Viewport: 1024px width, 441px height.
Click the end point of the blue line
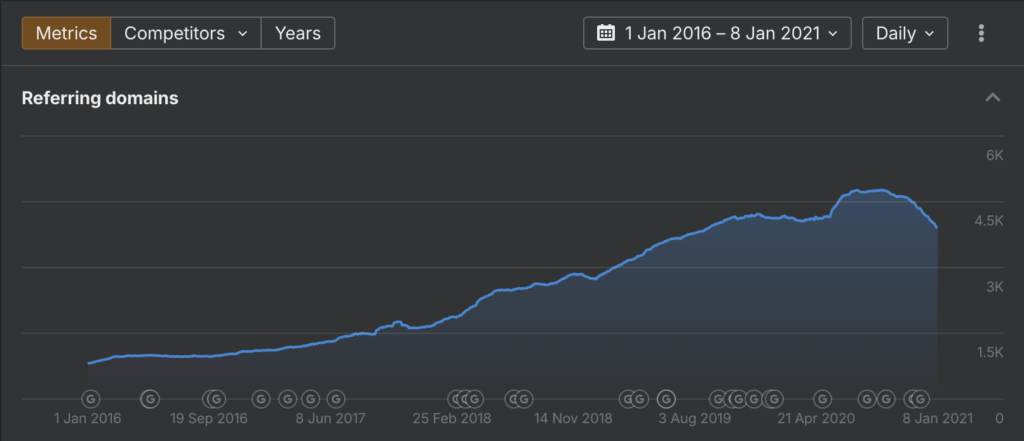pyautogui.click(x=936, y=227)
